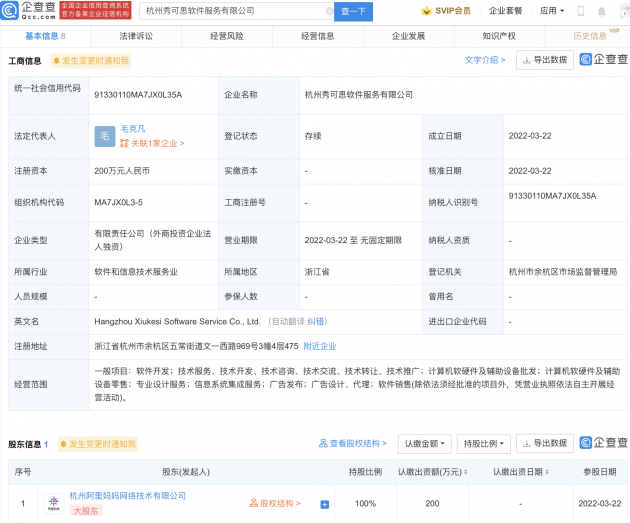Click the 登记机关 value 杭州市余杭区市场监督管理局
The image size is (630, 523).
click(x=563, y=272)
